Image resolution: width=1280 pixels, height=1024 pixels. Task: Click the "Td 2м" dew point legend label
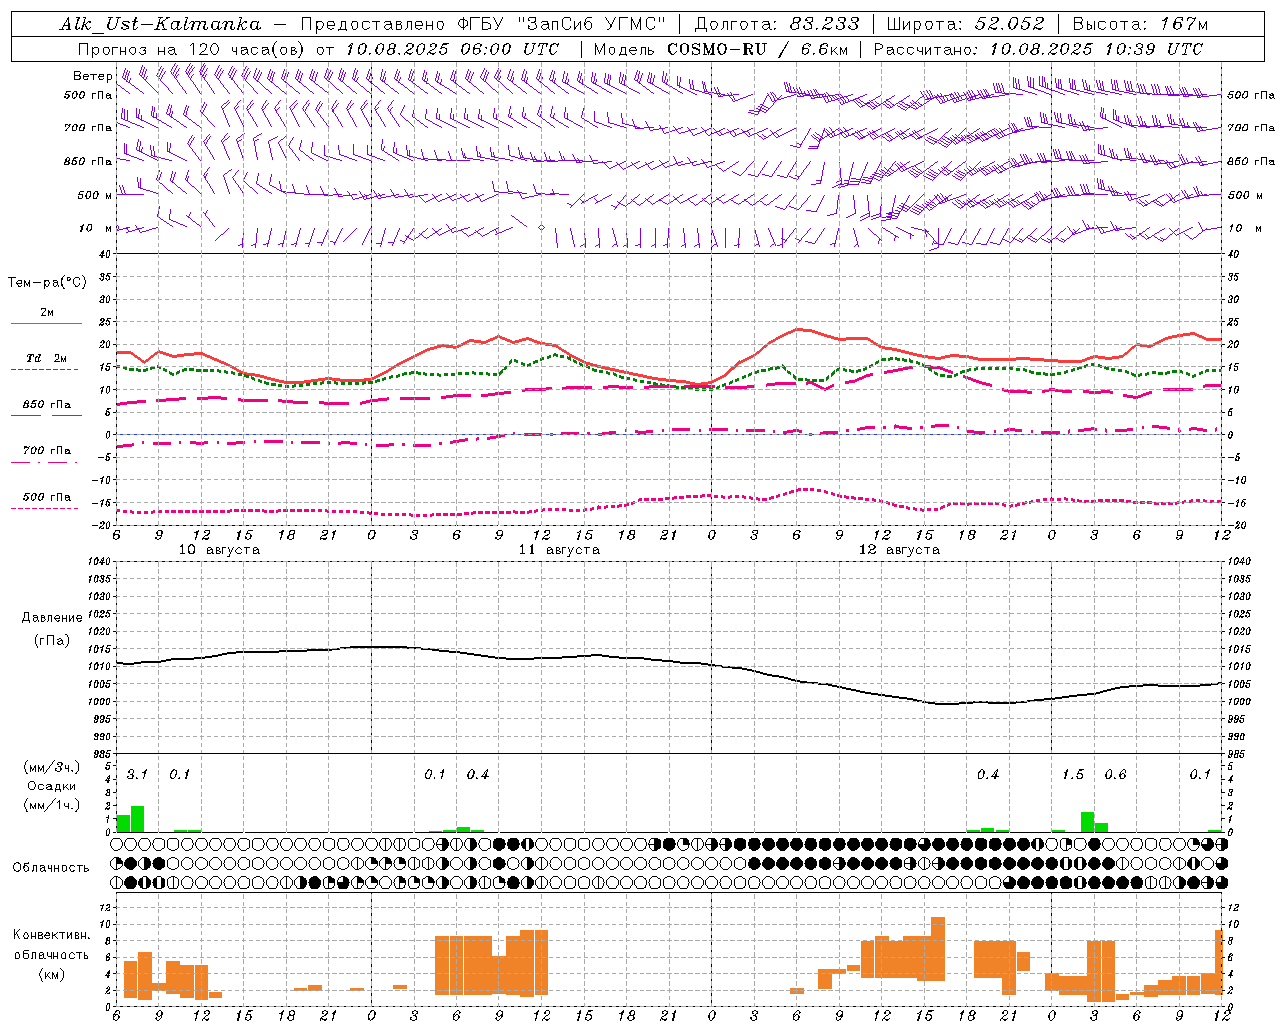pos(47,358)
